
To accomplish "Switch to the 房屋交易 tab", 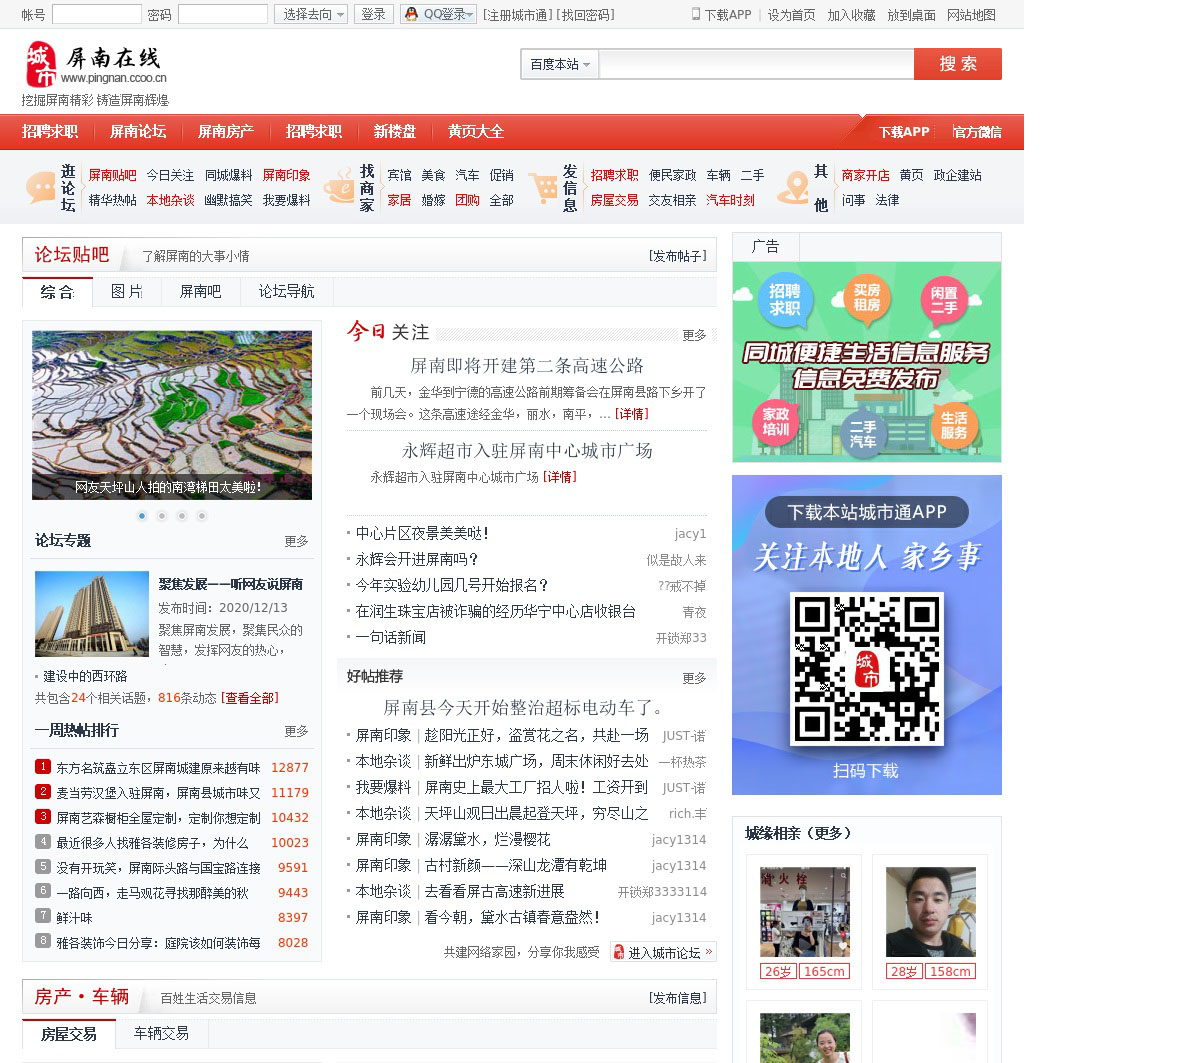I will 69,1034.
